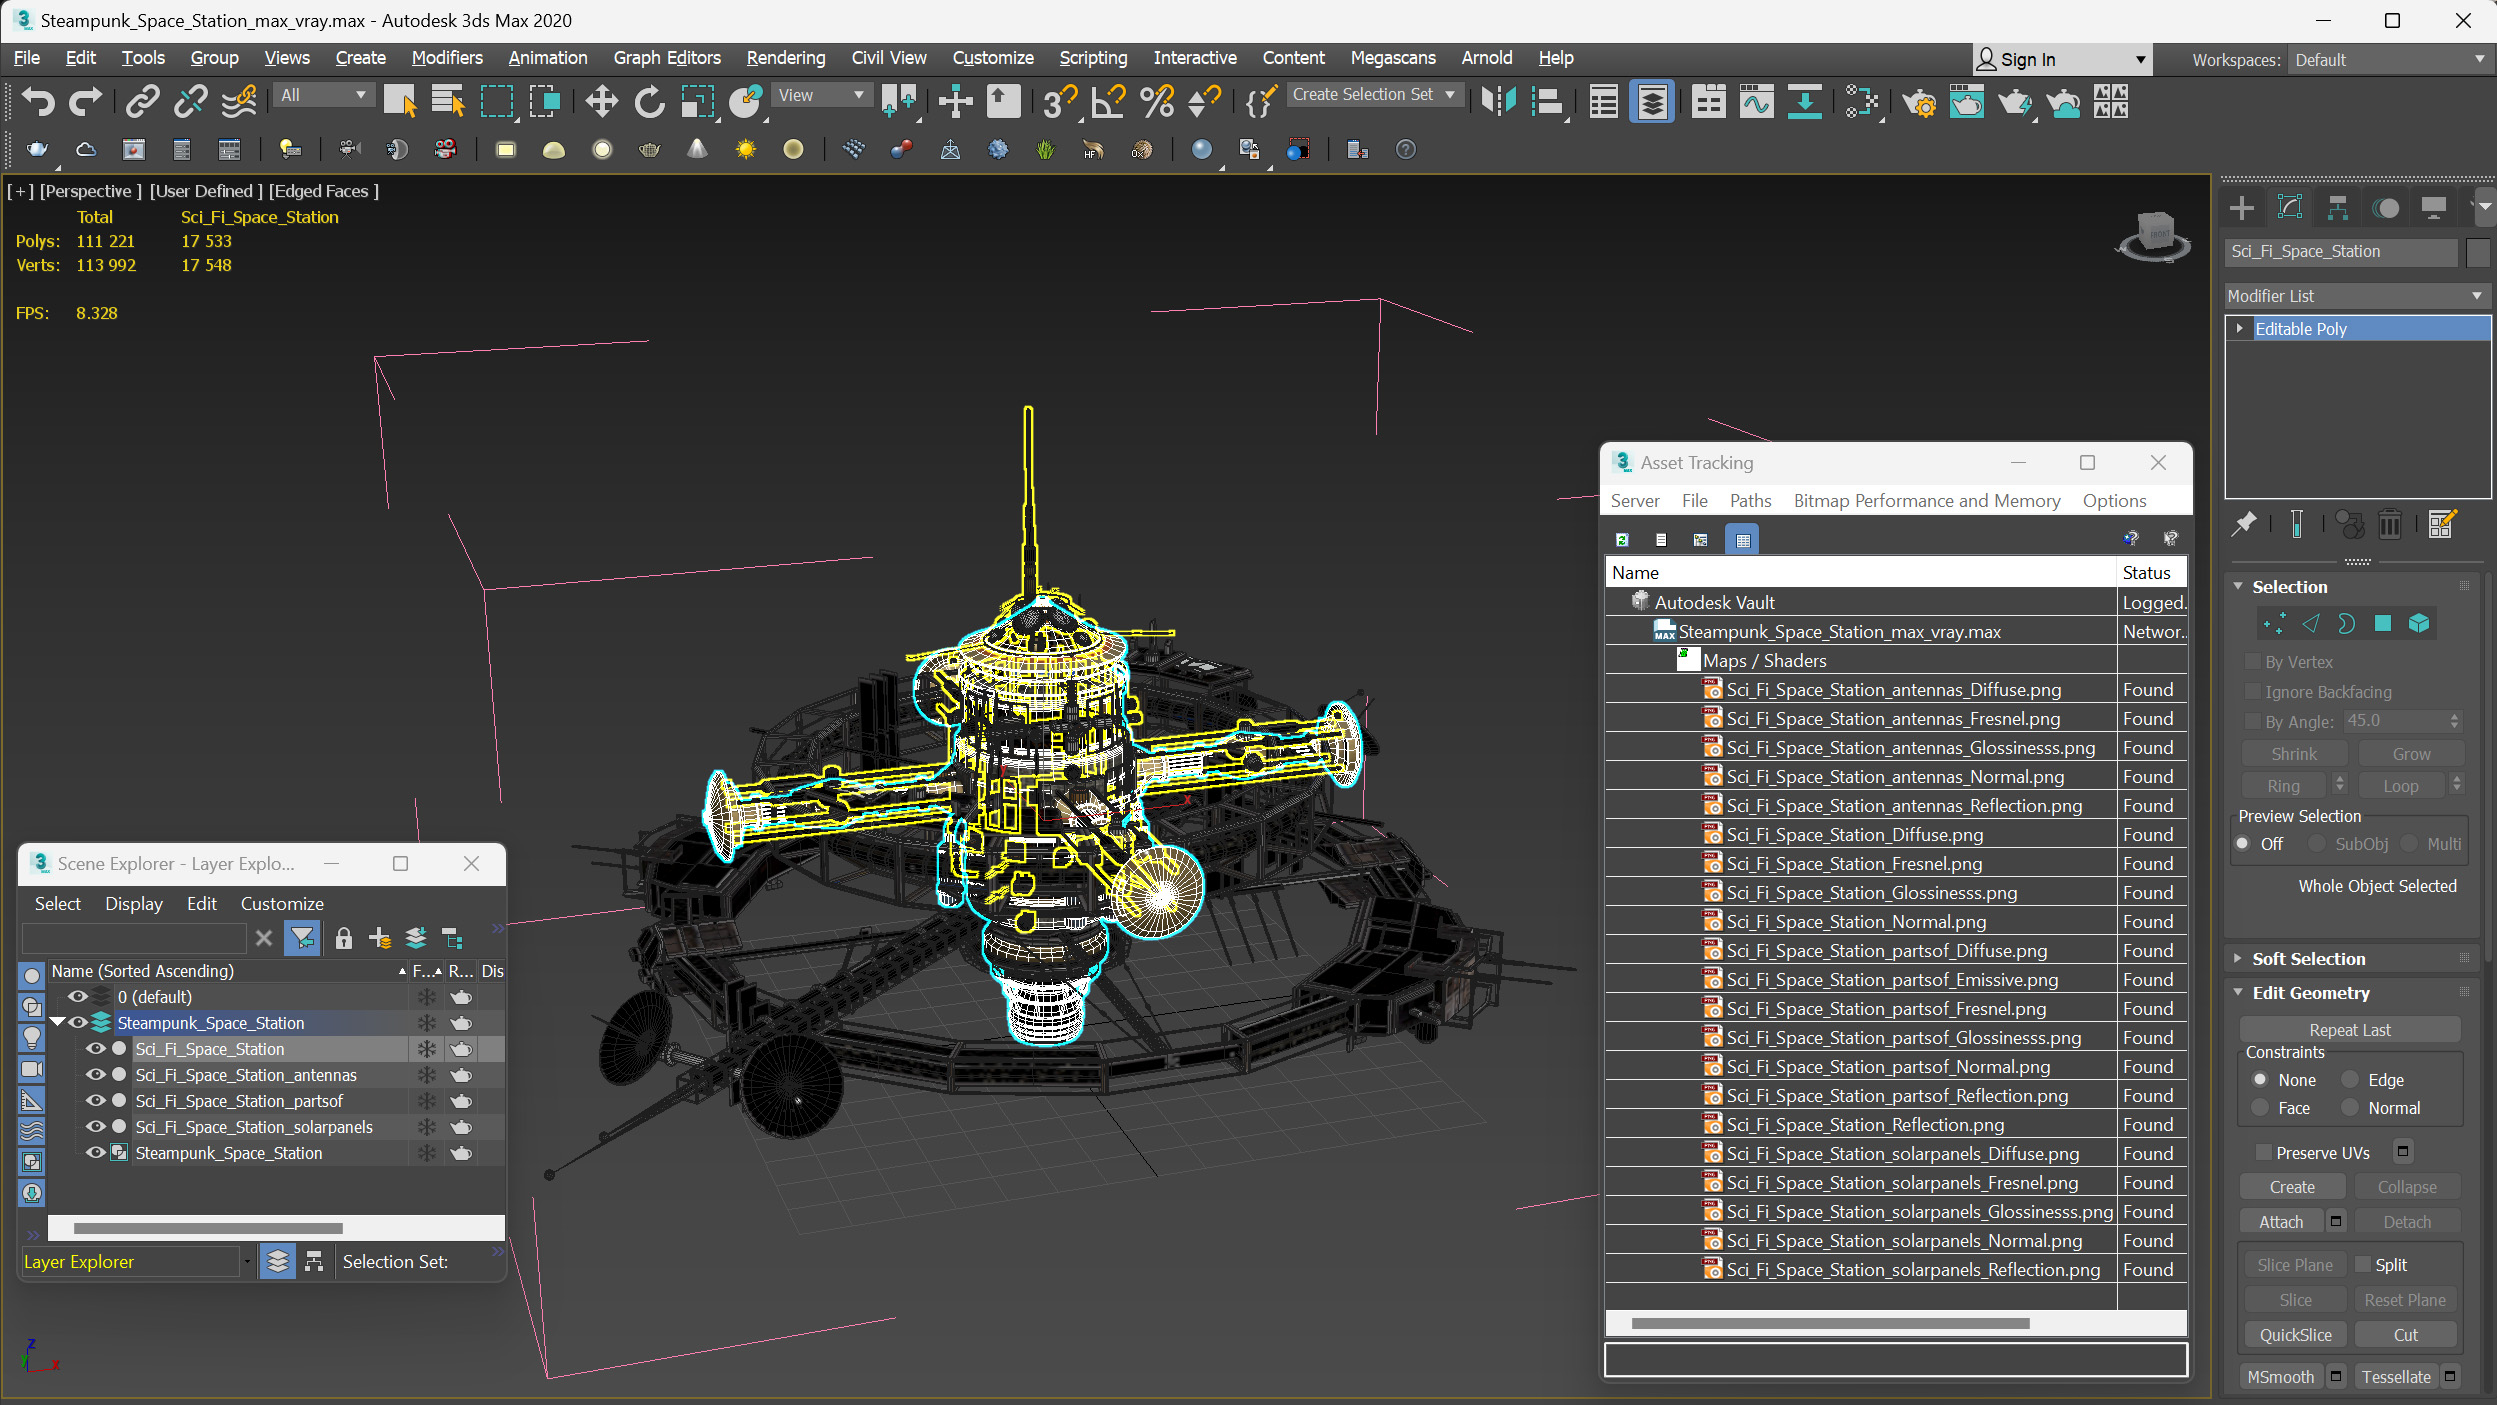Activate the Select and Move tool

(601, 101)
